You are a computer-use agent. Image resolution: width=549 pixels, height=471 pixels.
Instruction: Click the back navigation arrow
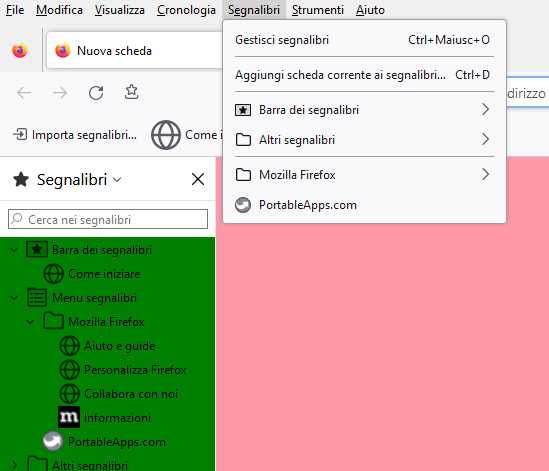24,93
